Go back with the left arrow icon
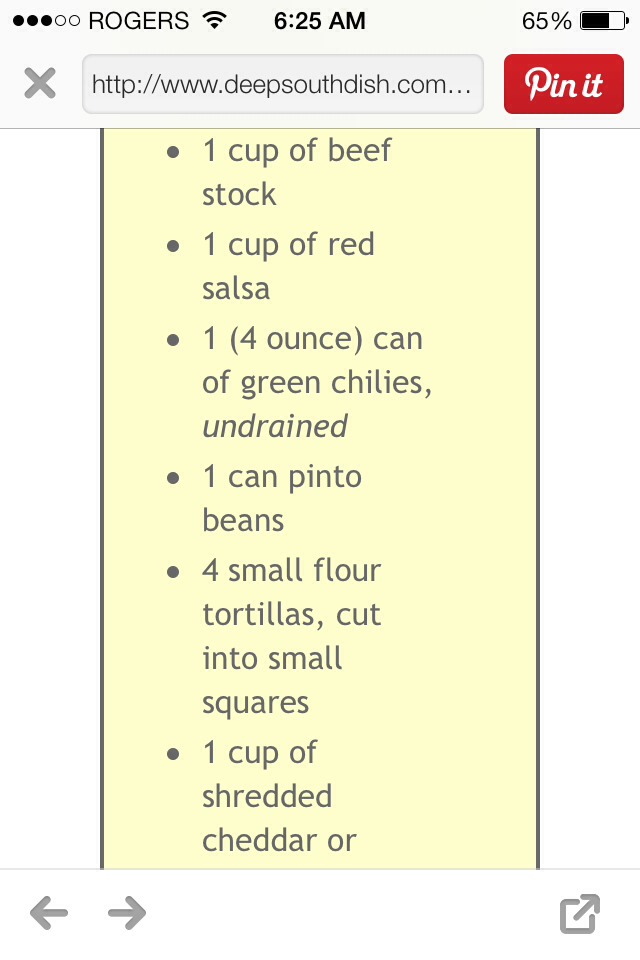640x960 pixels. tap(49, 913)
